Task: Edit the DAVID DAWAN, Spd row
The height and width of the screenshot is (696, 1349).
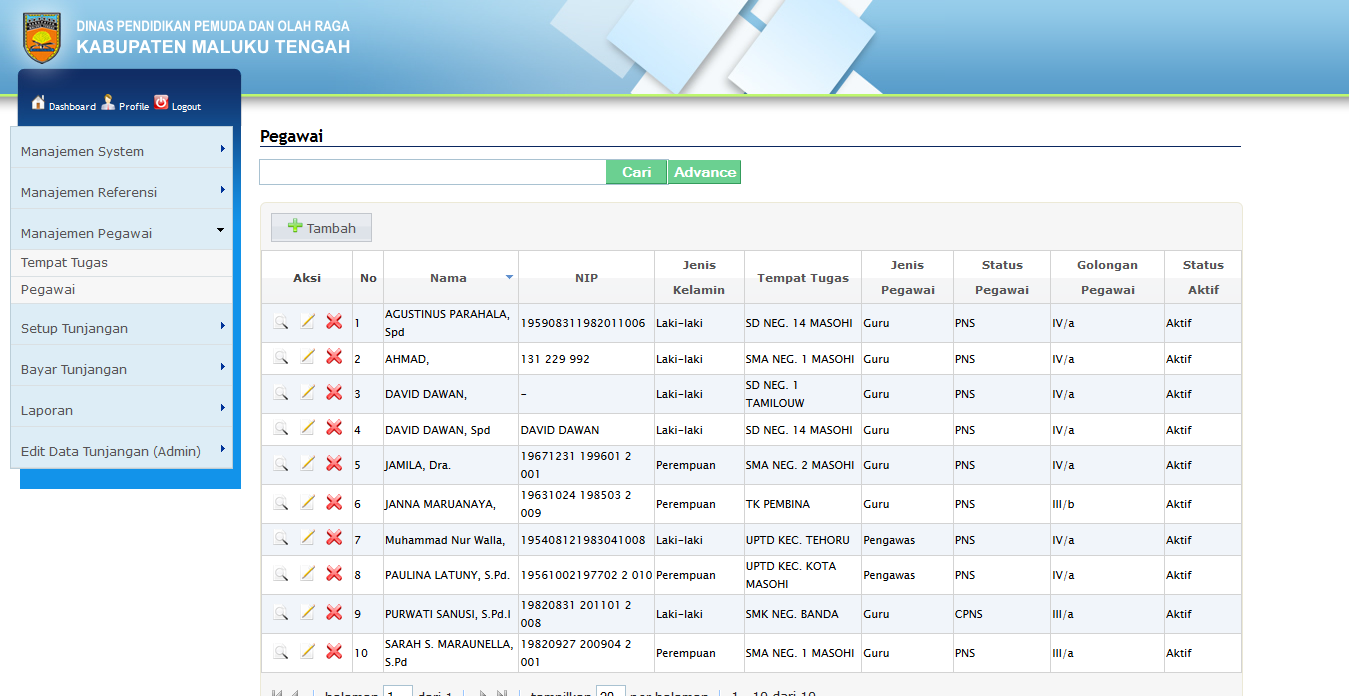Action: [307, 428]
